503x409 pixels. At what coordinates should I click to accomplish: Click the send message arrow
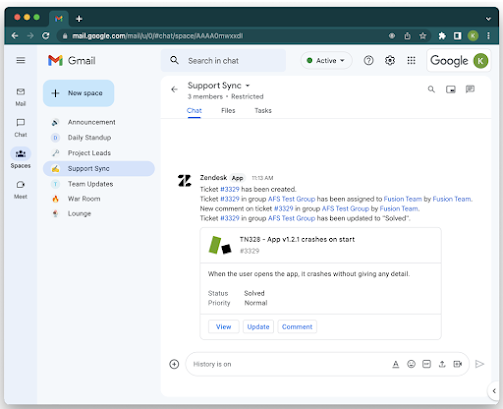pyautogui.click(x=479, y=364)
